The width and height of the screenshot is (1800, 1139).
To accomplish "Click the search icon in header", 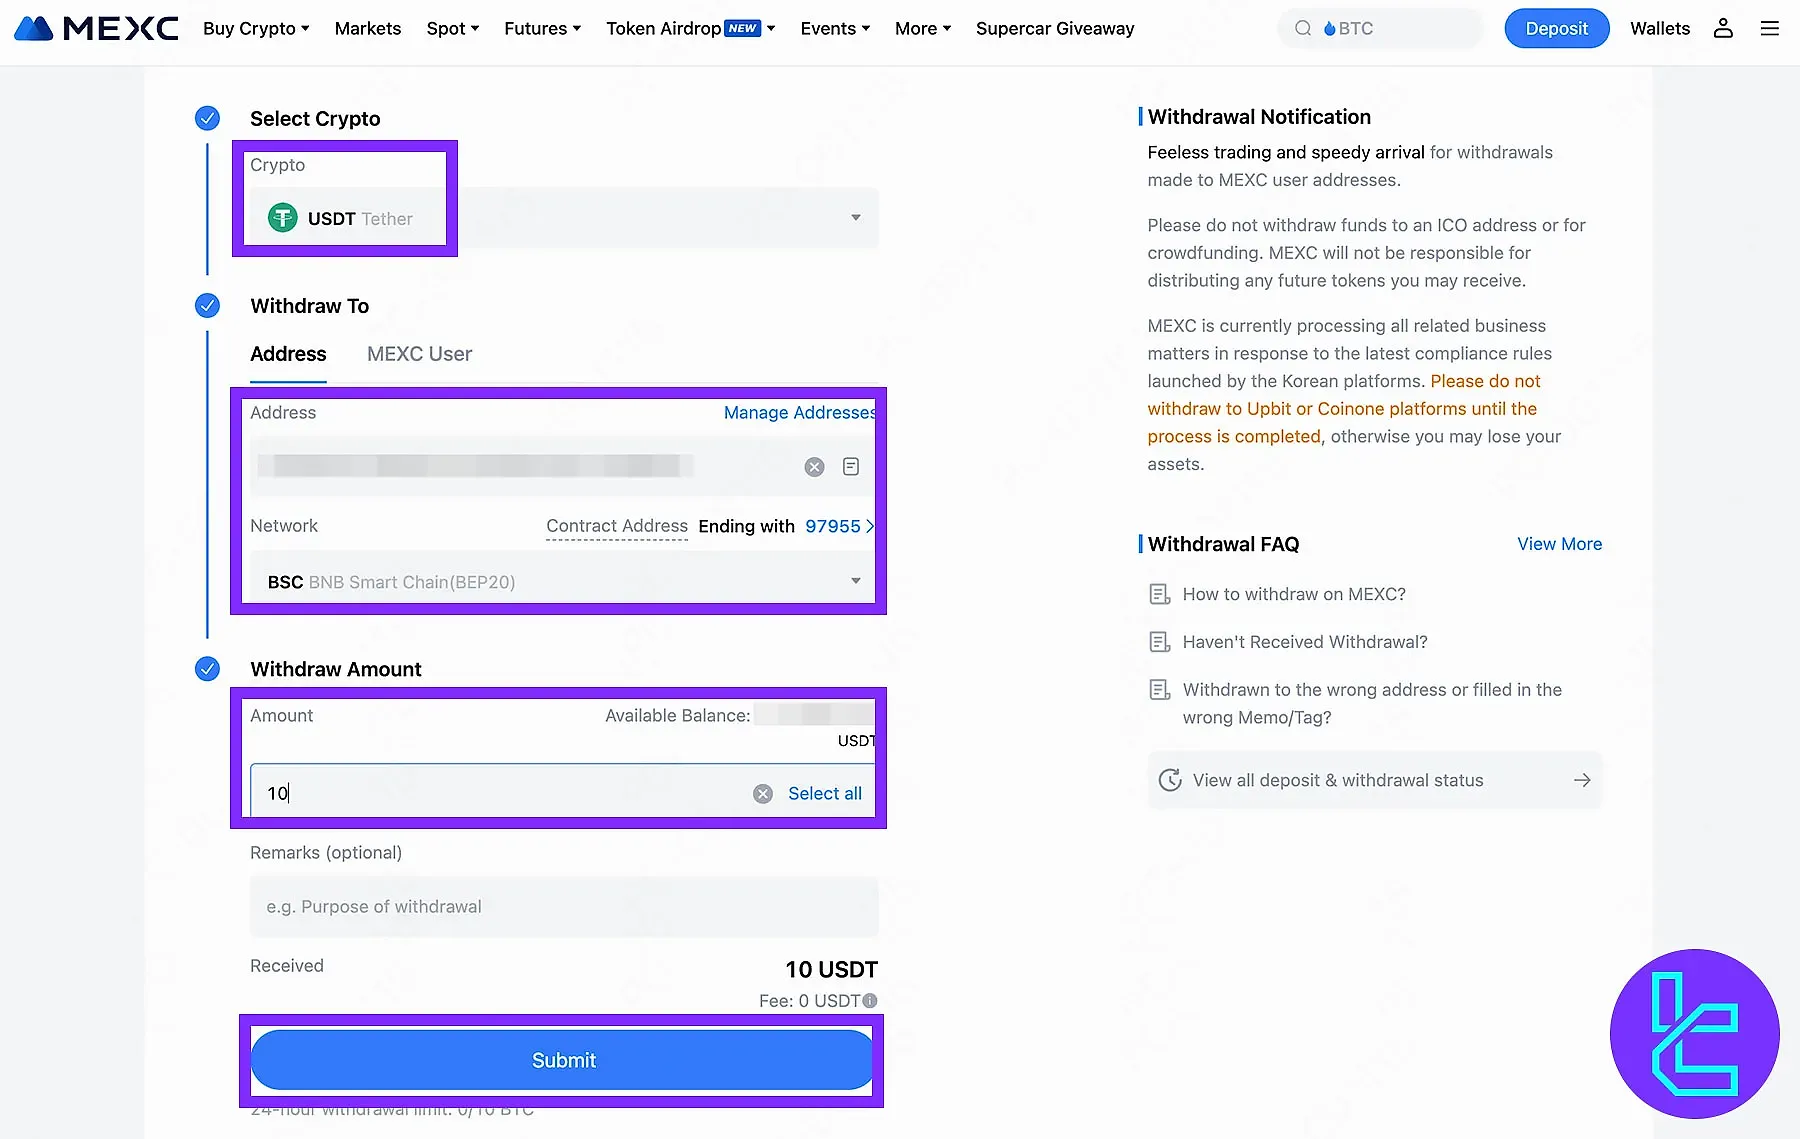I will (x=1303, y=28).
